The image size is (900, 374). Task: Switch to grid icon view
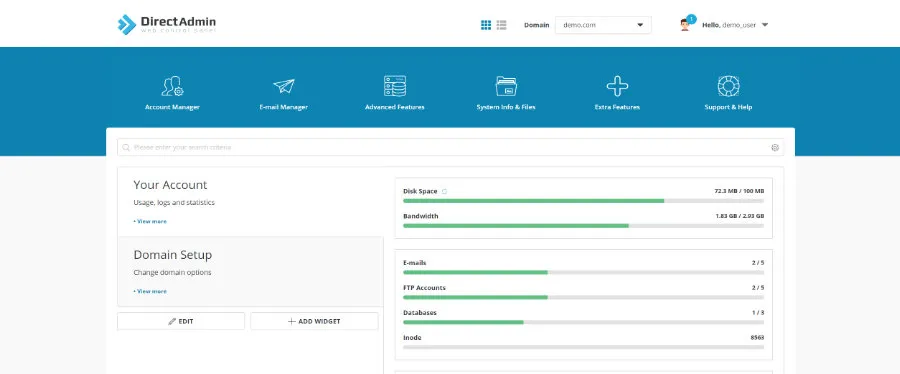tap(486, 25)
